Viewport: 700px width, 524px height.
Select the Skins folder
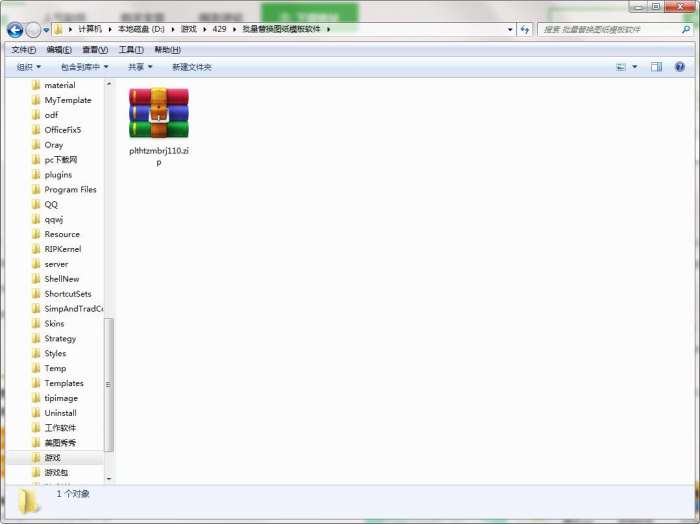pos(54,324)
